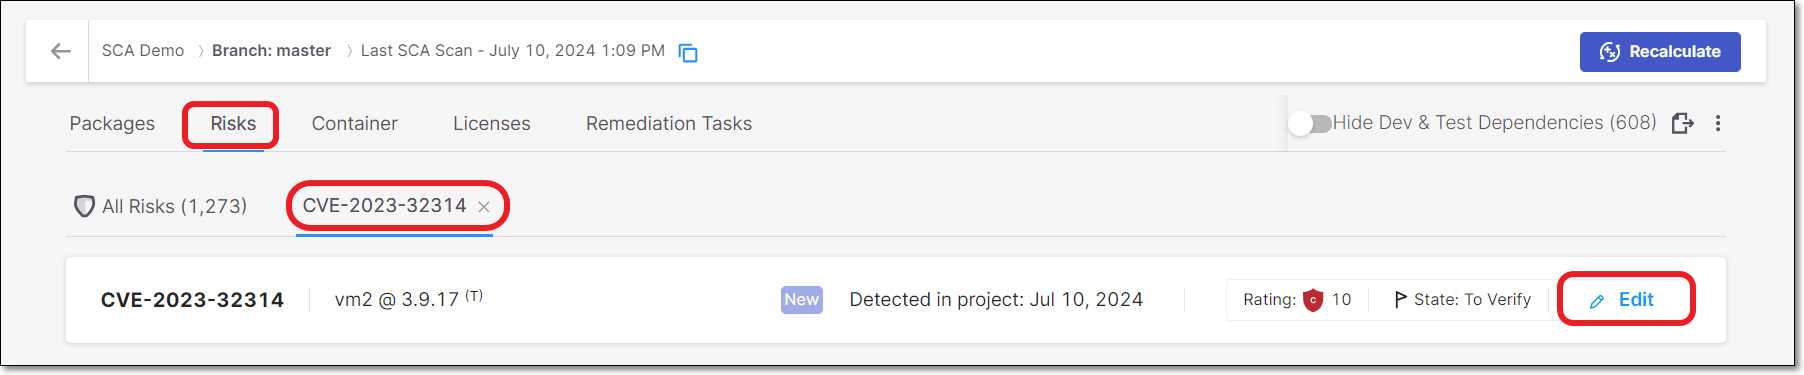1804x375 pixels.
Task: Open the Remediation Tasks tab
Action: pyautogui.click(x=669, y=124)
